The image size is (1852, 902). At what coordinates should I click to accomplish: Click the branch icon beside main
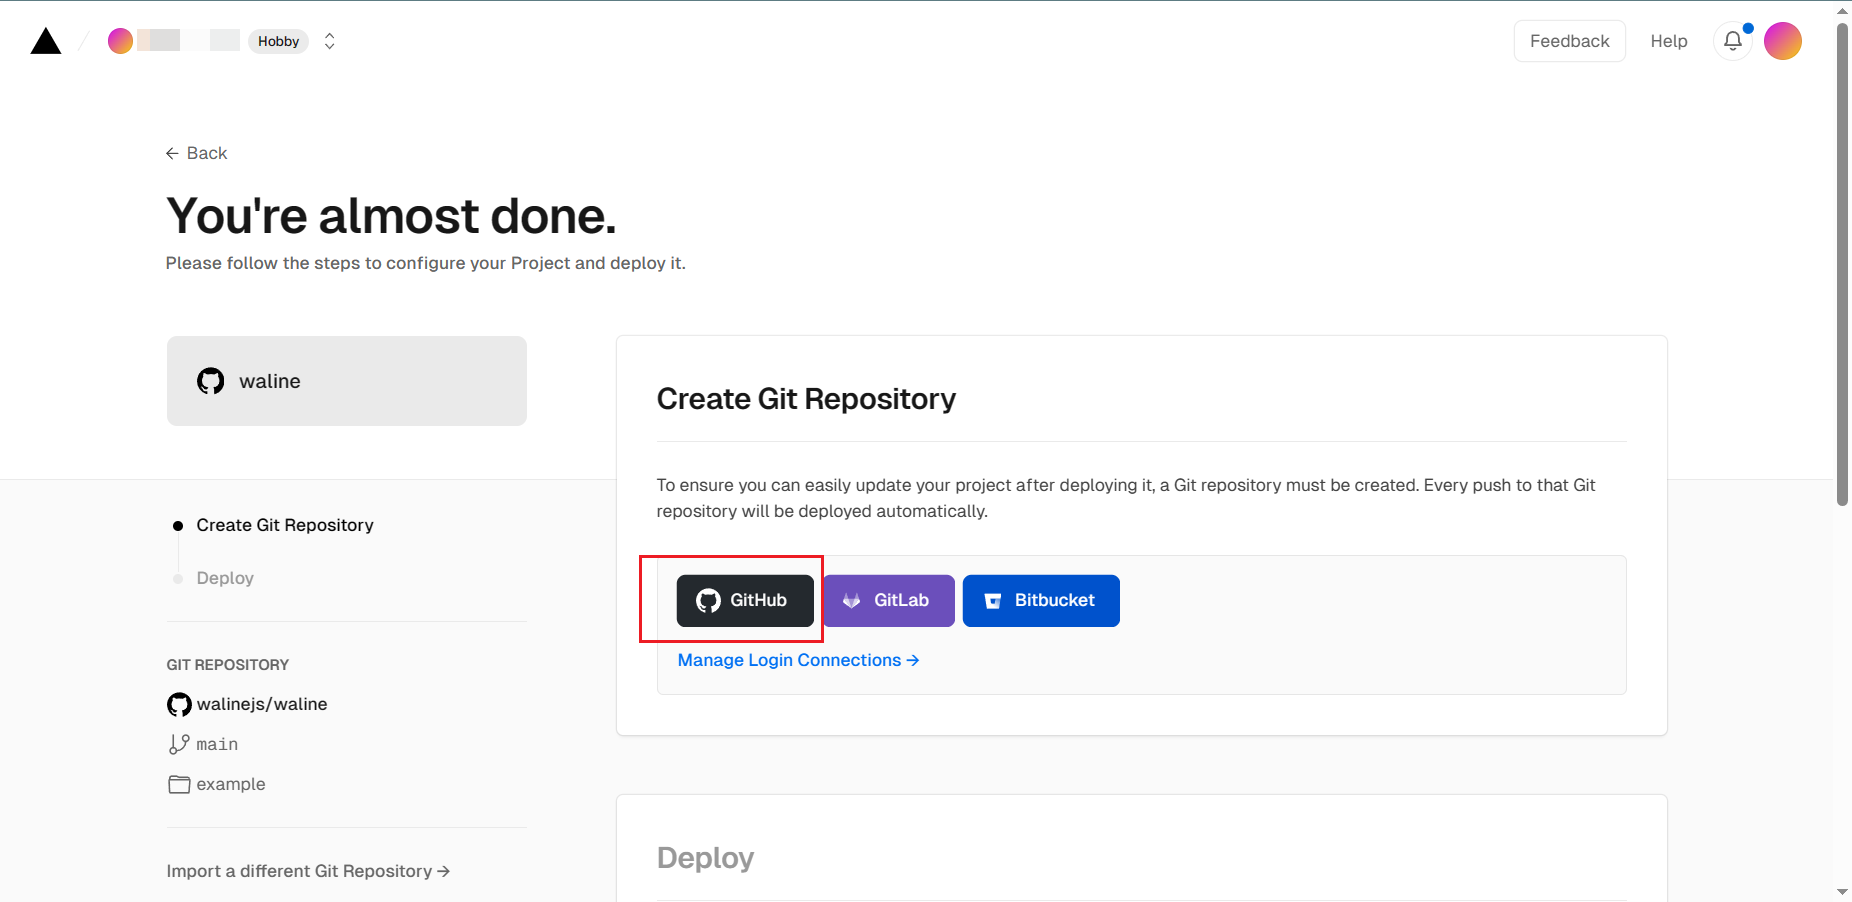click(179, 744)
